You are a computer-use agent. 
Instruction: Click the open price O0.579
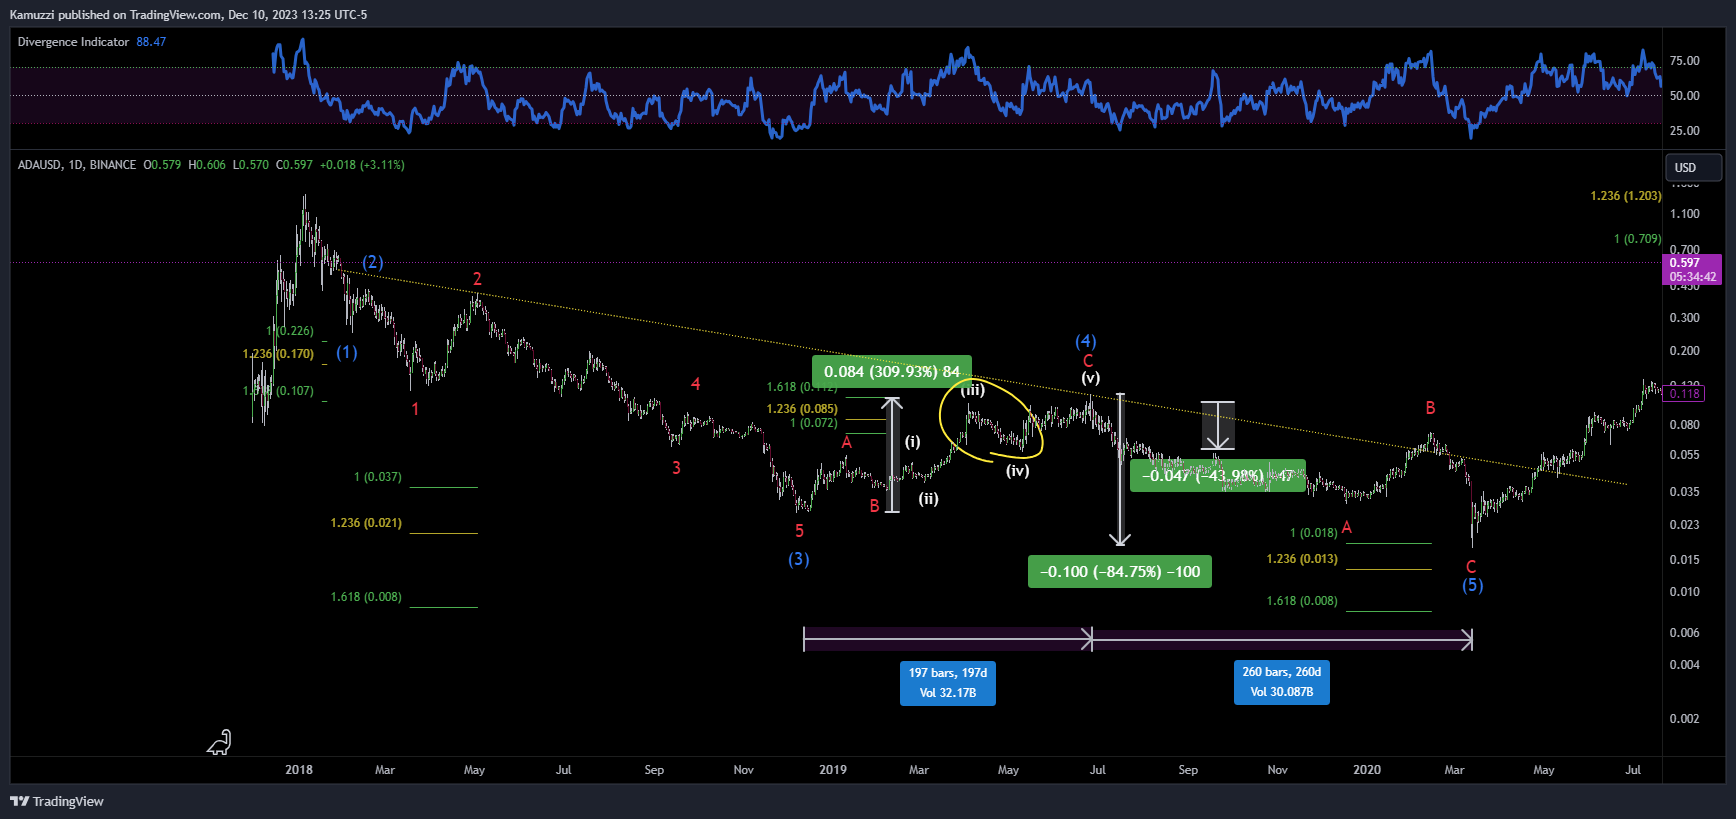click(x=162, y=165)
